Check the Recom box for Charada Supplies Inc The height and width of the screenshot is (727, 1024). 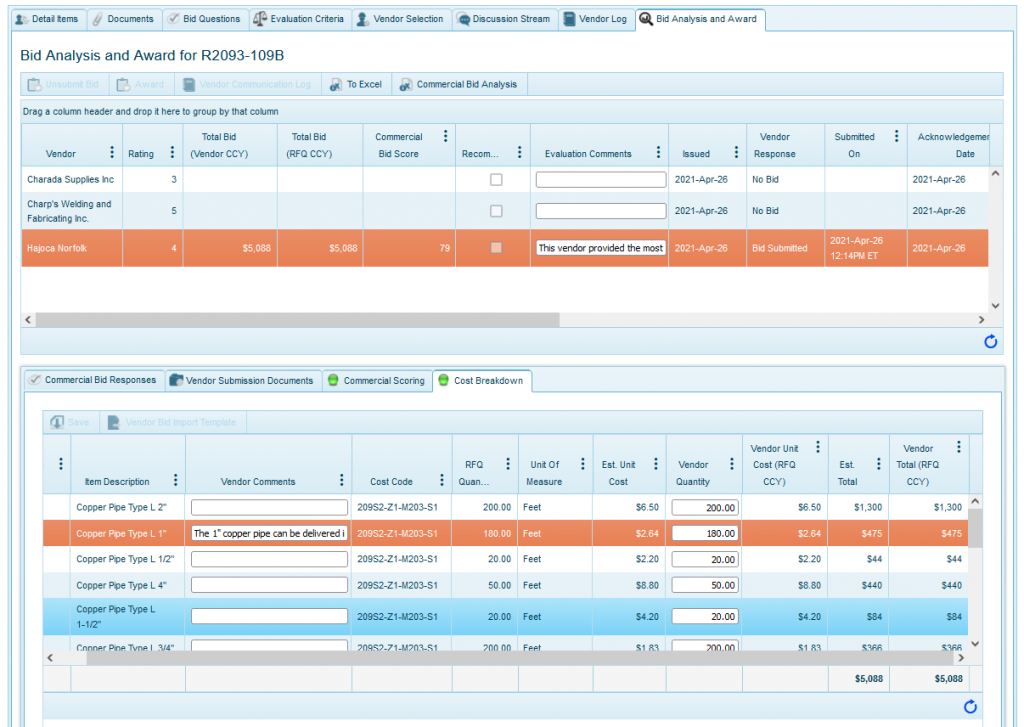[494, 180]
